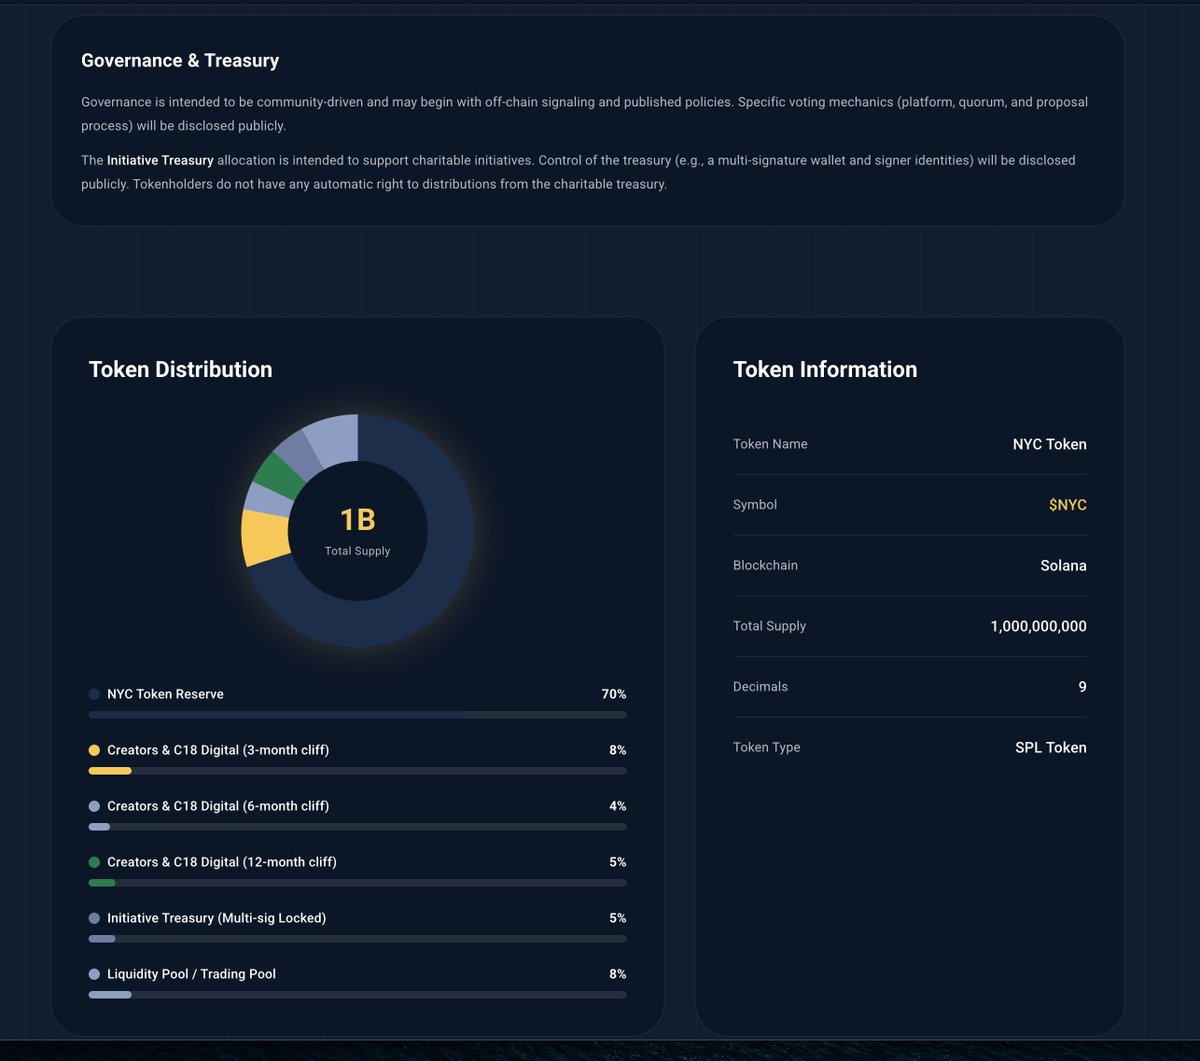Click the 70% reserve value

point(614,694)
